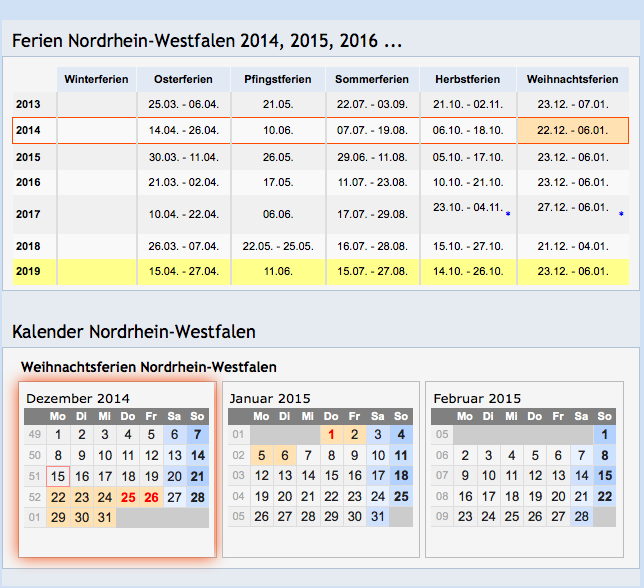
Task: Select the Pfingstferien column header
Action: pyautogui.click(x=278, y=79)
